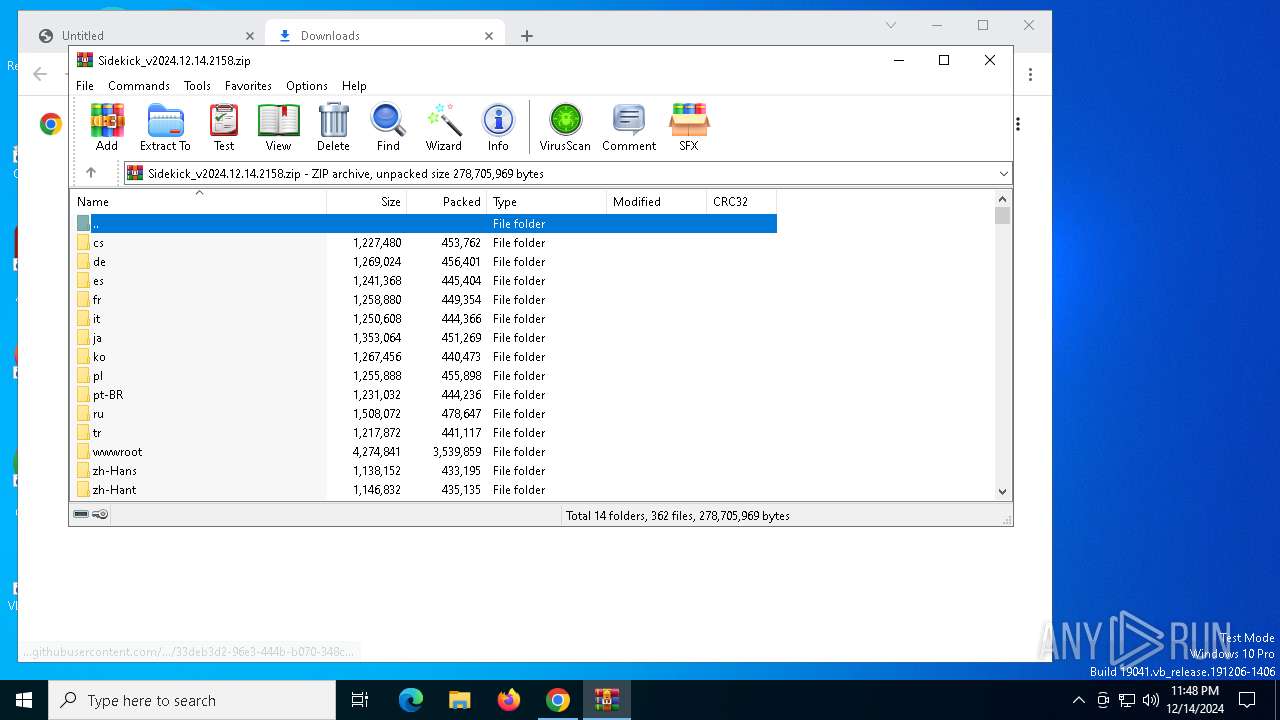Click the disk drive icon in status bar
Viewport: 1280px width, 720px height.
[81, 514]
